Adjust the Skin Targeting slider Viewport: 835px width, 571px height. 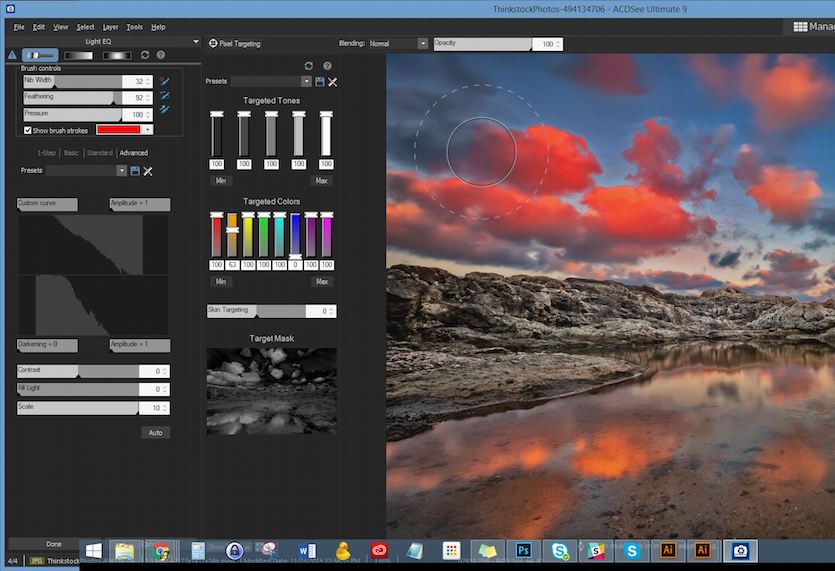[257, 311]
